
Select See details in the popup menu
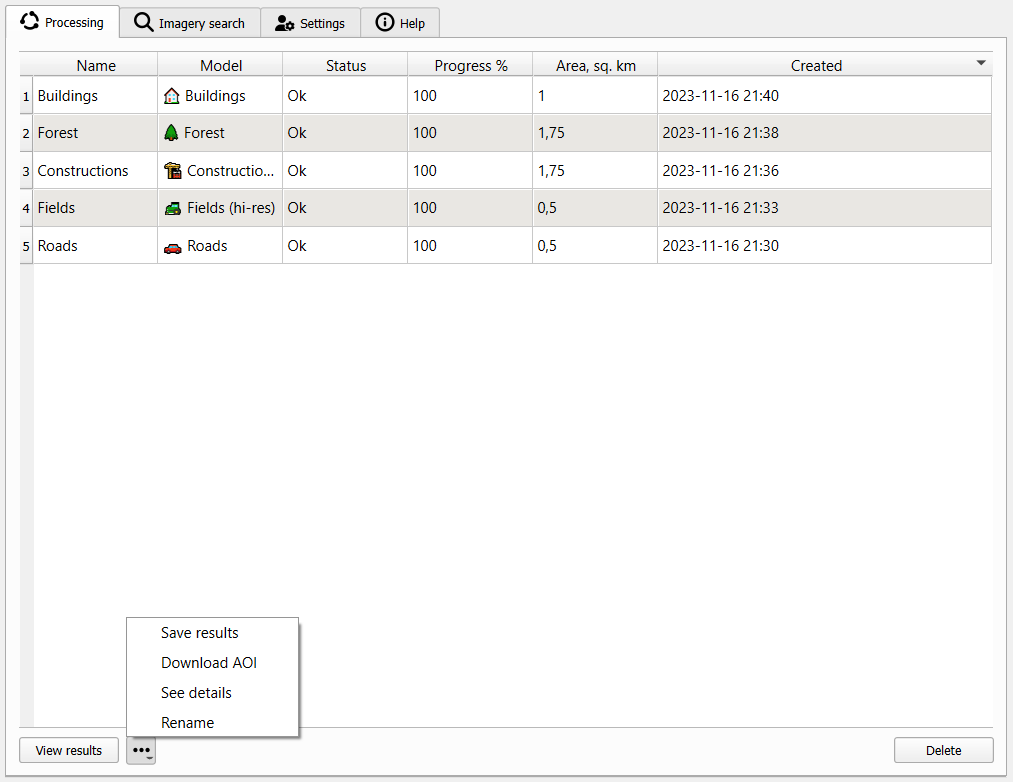pos(196,692)
